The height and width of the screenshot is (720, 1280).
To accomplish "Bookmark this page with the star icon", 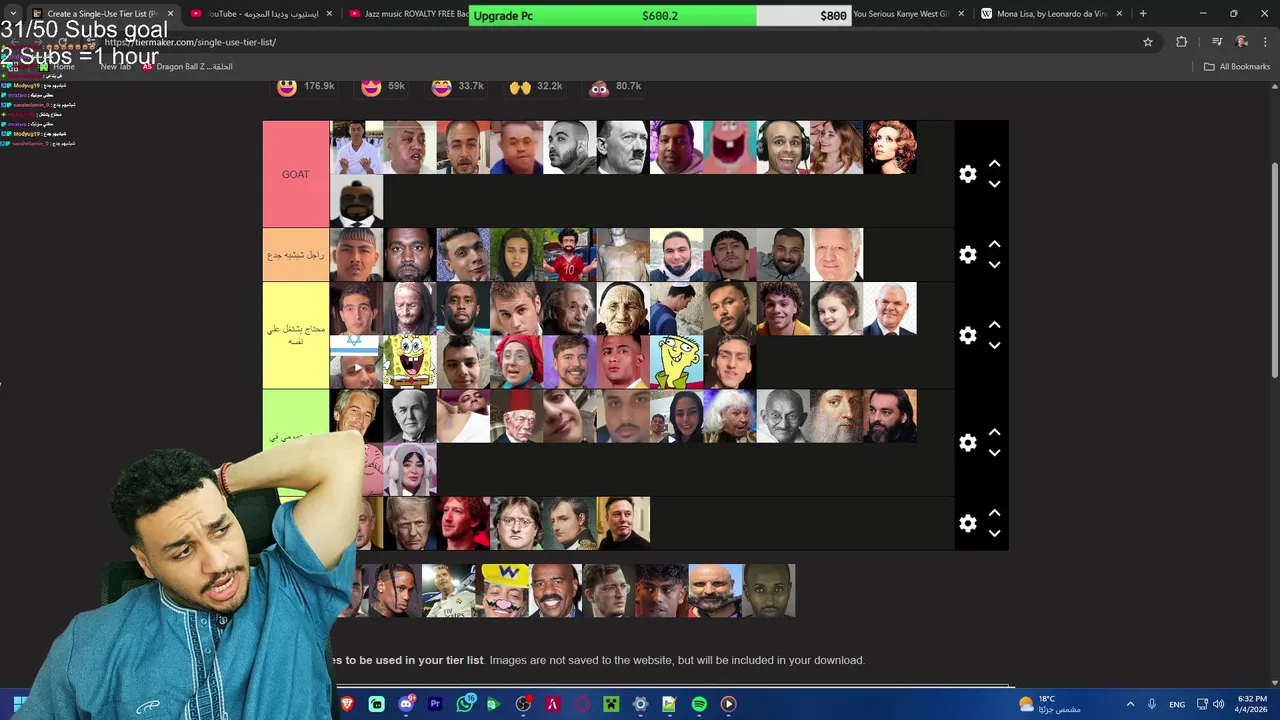I will pyautogui.click(x=1148, y=42).
